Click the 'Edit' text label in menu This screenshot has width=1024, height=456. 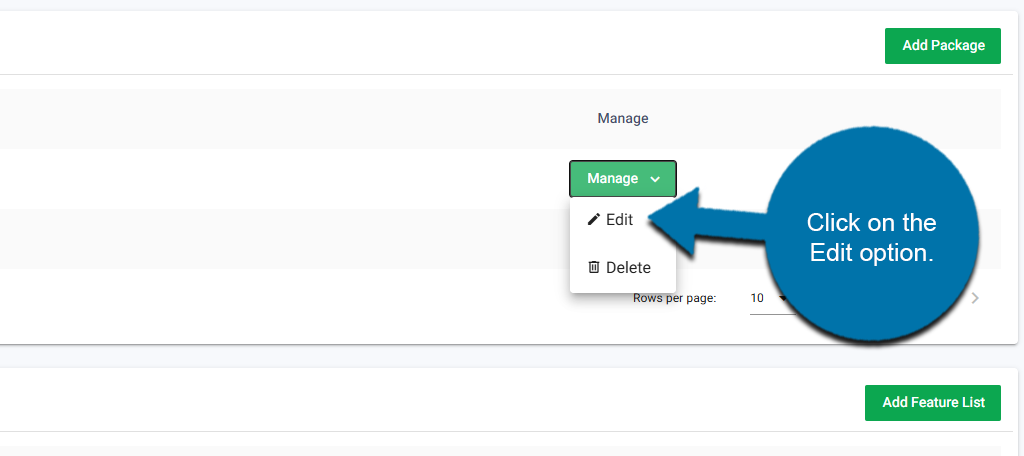619,220
